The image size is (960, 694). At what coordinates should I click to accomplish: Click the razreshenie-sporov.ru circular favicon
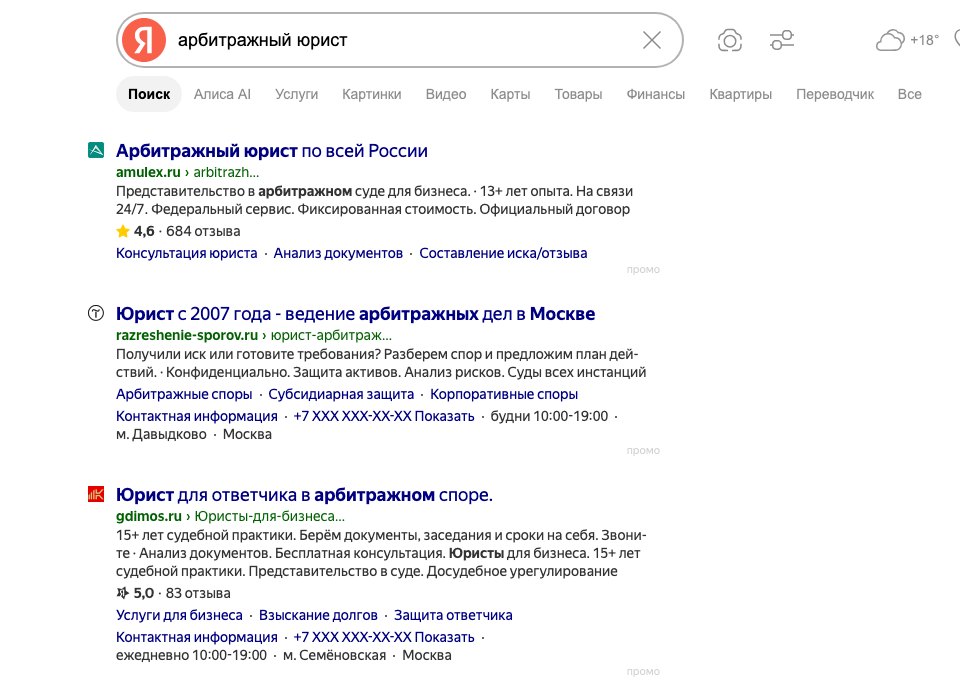point(96,313)
